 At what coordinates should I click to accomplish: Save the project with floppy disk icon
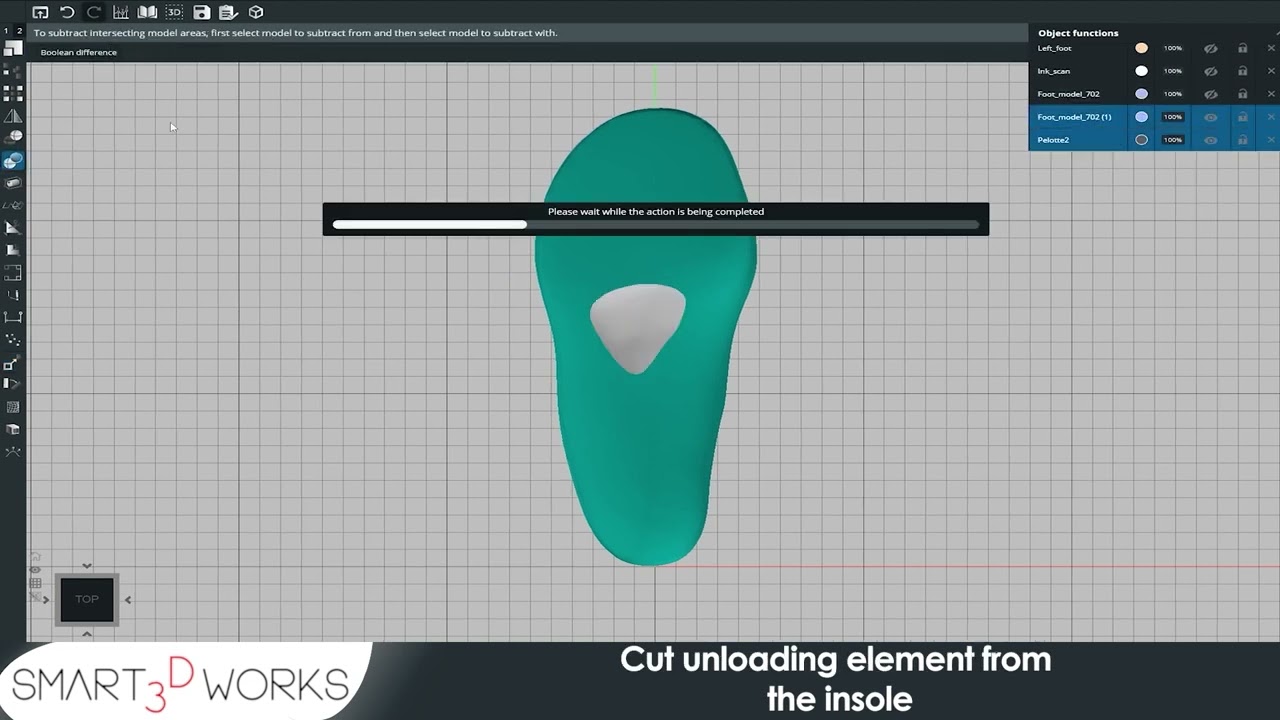point(201,13)
